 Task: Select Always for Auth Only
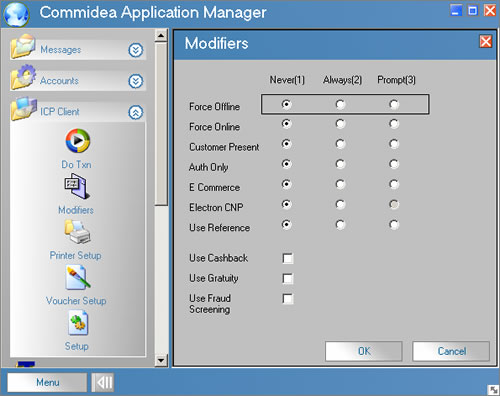click(340, 164)
